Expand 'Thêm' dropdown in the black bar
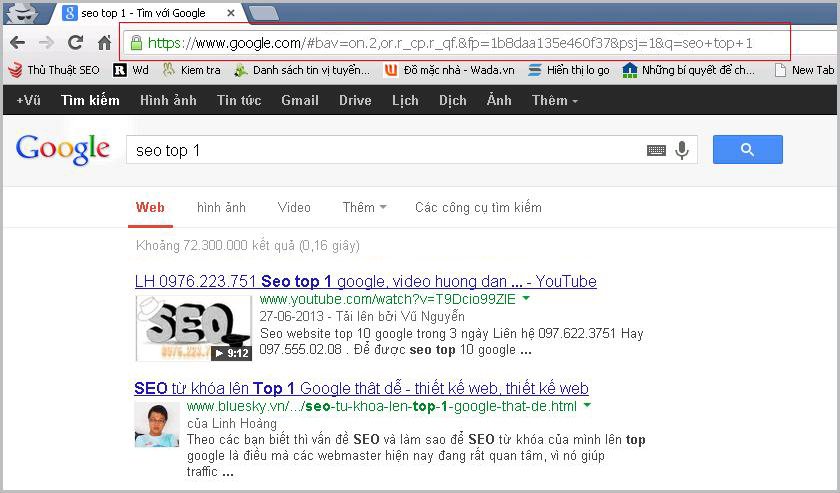This screenshot has width=840, height=493. point(555,100)
